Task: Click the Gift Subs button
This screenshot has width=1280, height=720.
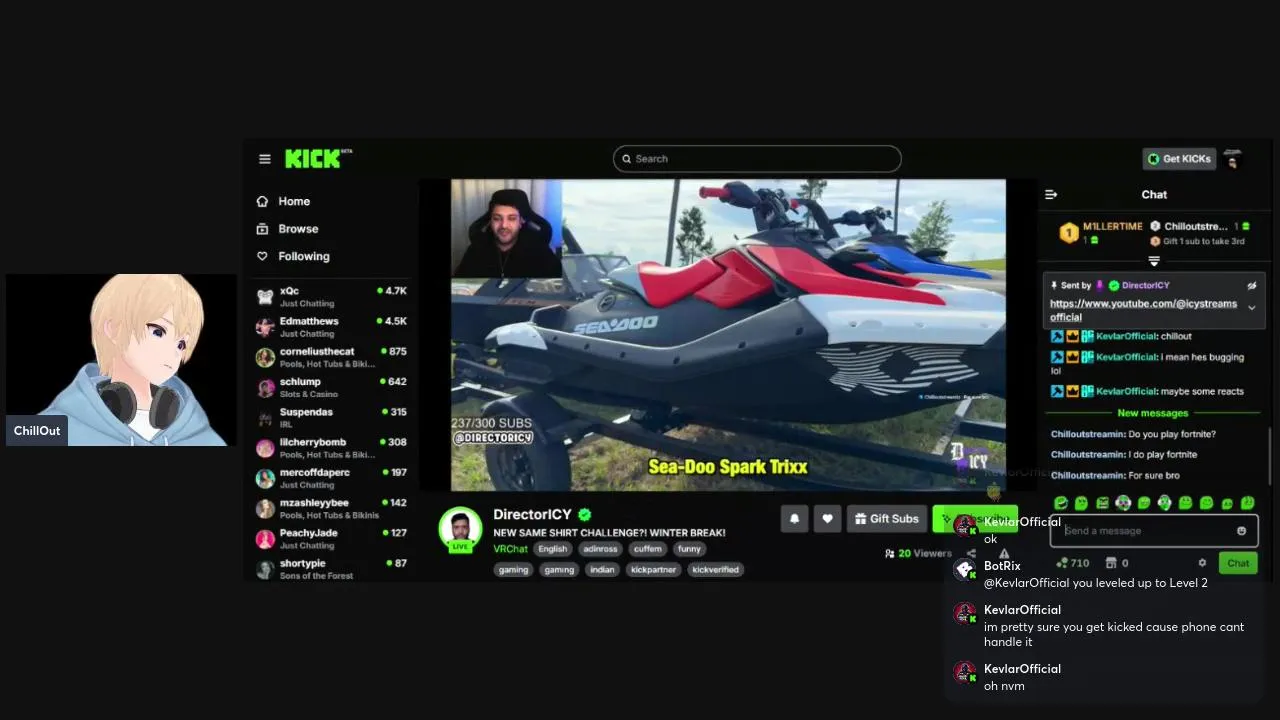Action: point(886,518)
